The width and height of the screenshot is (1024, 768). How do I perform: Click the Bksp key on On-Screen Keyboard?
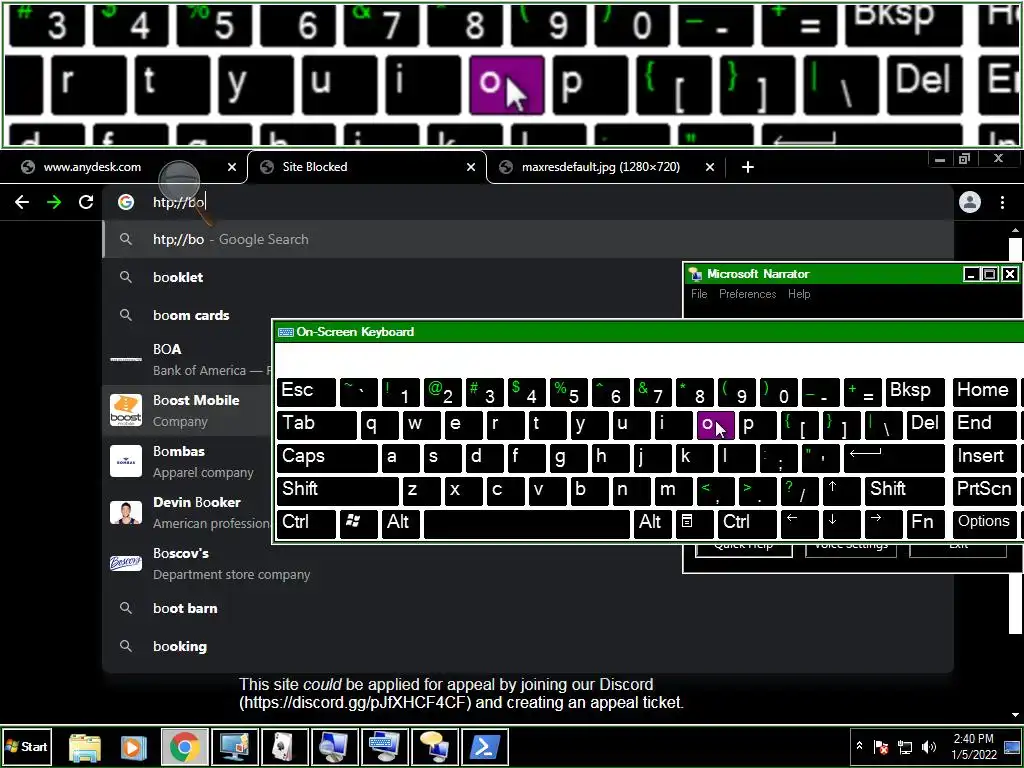915,392
